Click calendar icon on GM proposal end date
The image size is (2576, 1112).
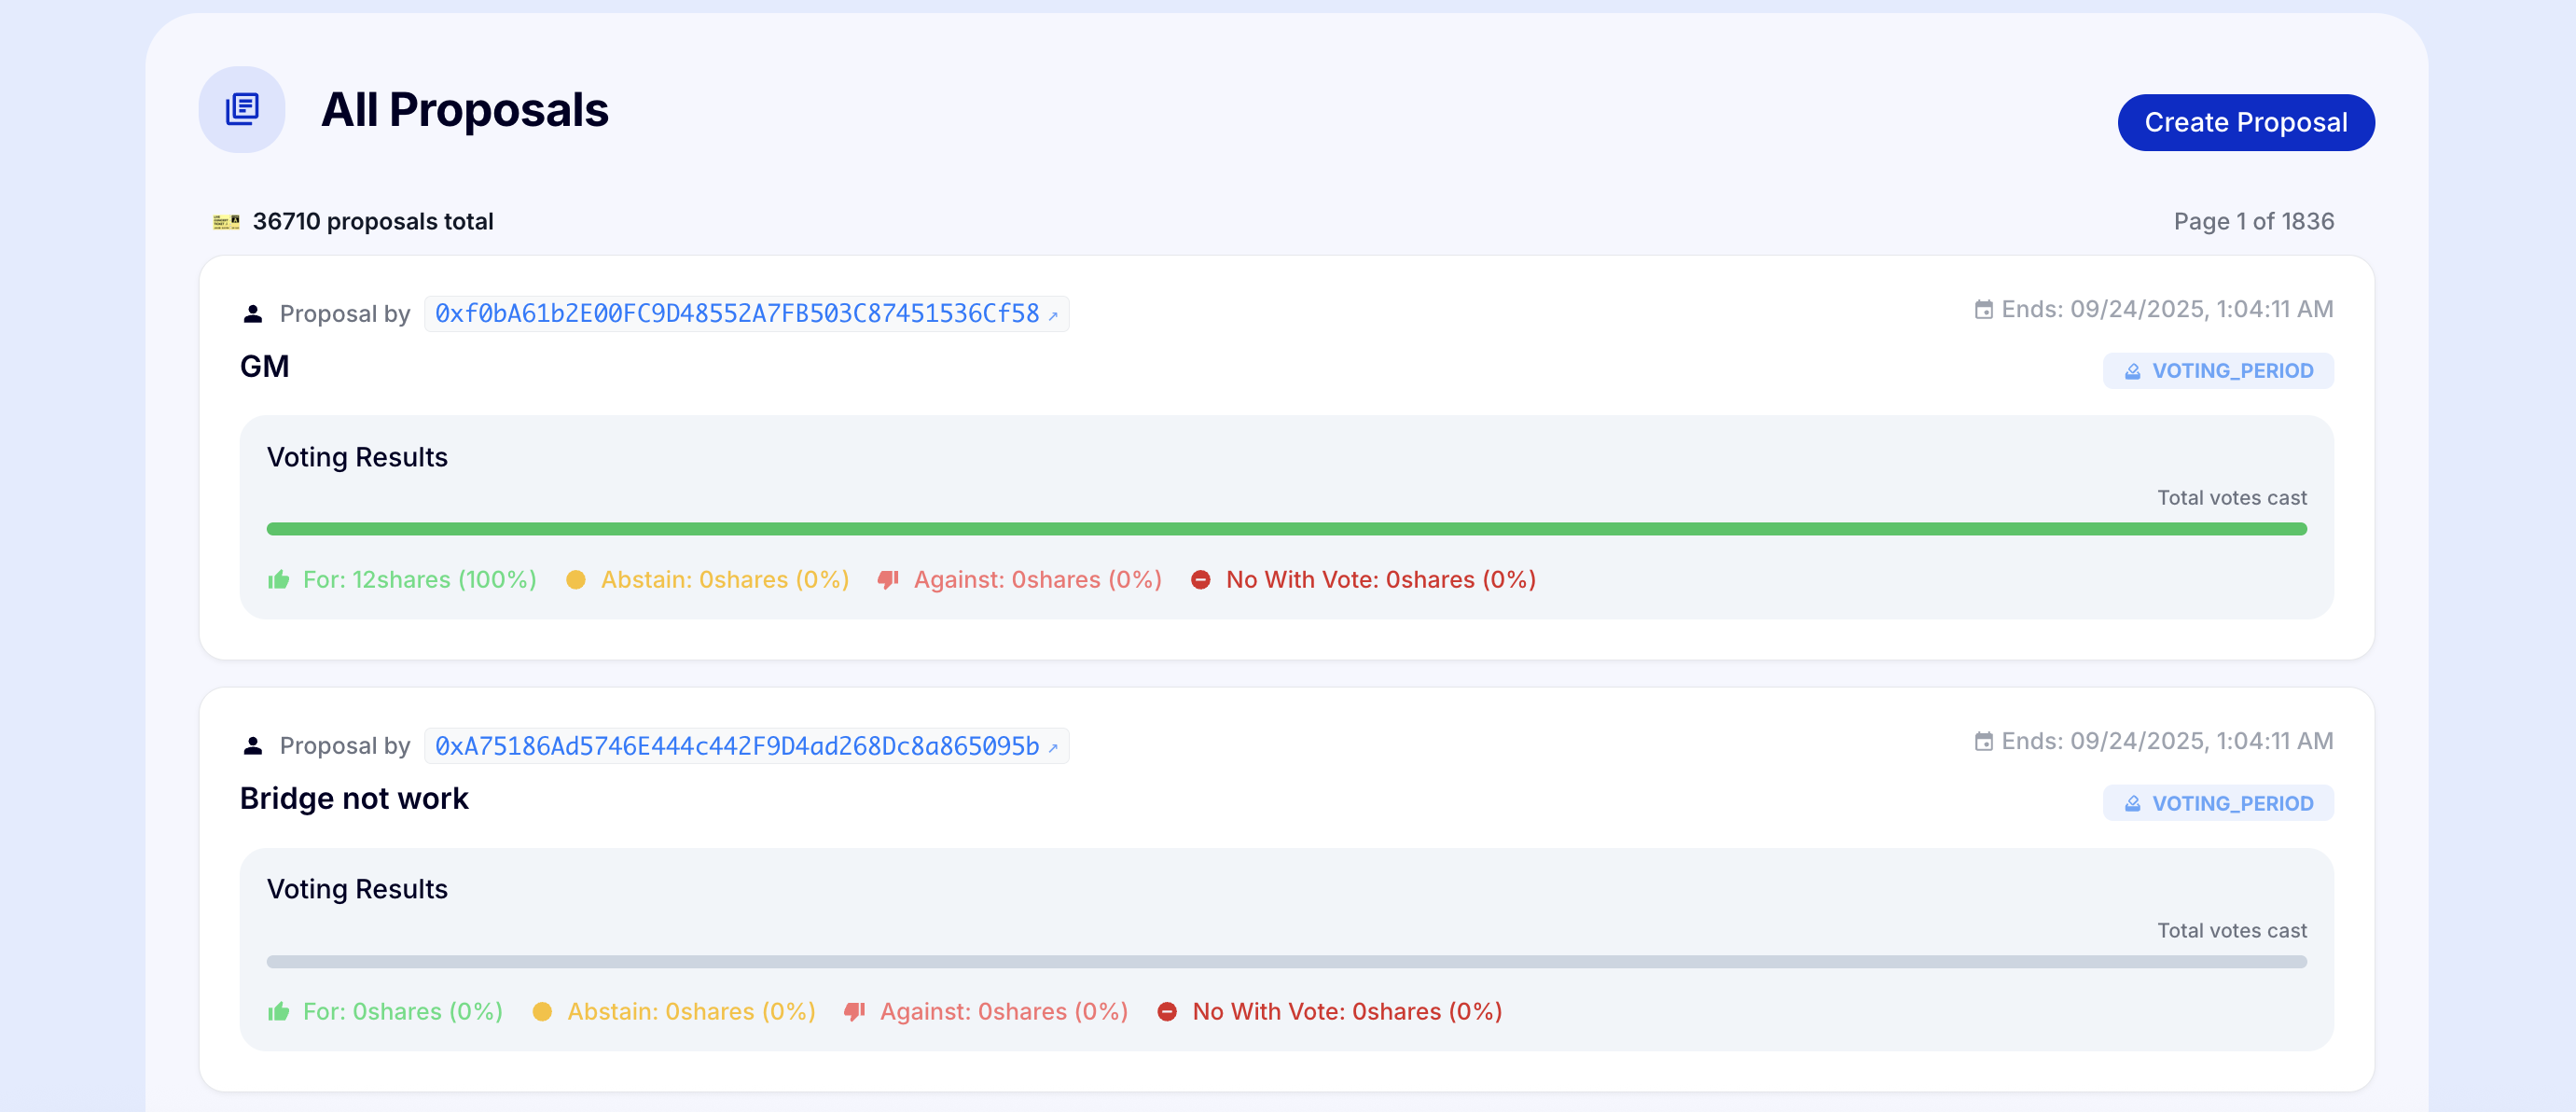[x=1983, y=310]
